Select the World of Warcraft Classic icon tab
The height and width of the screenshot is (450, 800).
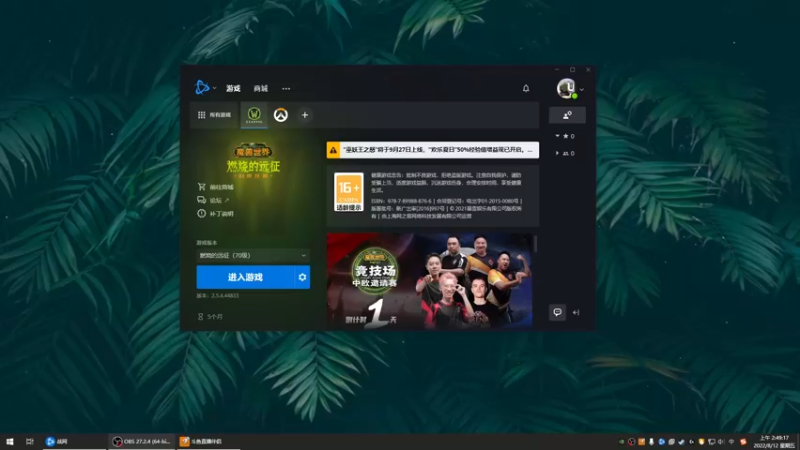[x=254, y=115]
